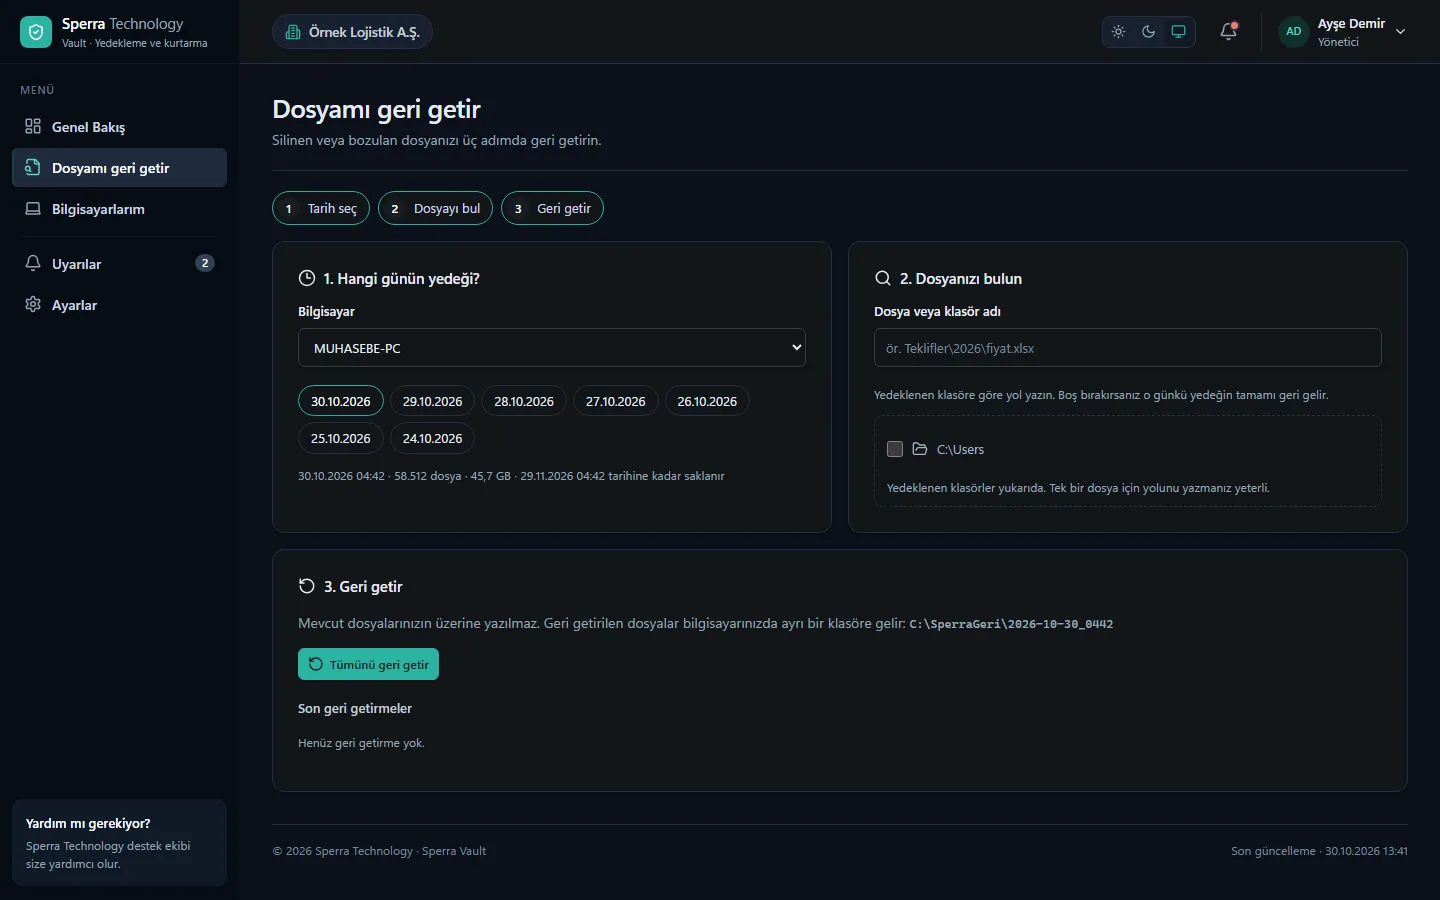Click the Dosya veya klasör adı field
This screenshot has width=1440, height=900.
pos(1128,348)
